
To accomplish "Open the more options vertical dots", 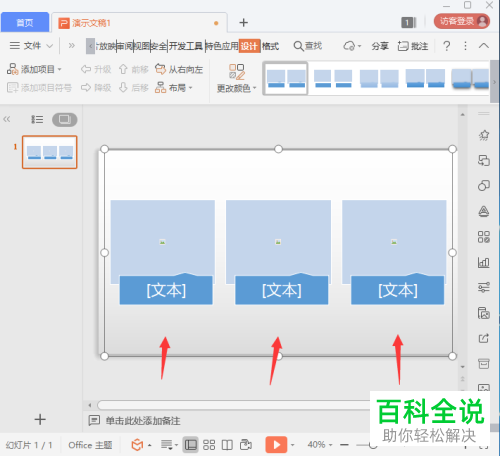I will click(x=465, y=46).
